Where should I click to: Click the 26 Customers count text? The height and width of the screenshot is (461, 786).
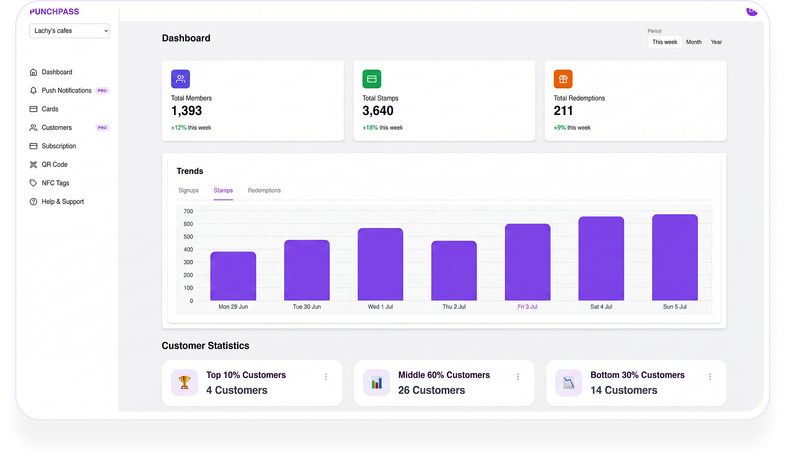432,390
